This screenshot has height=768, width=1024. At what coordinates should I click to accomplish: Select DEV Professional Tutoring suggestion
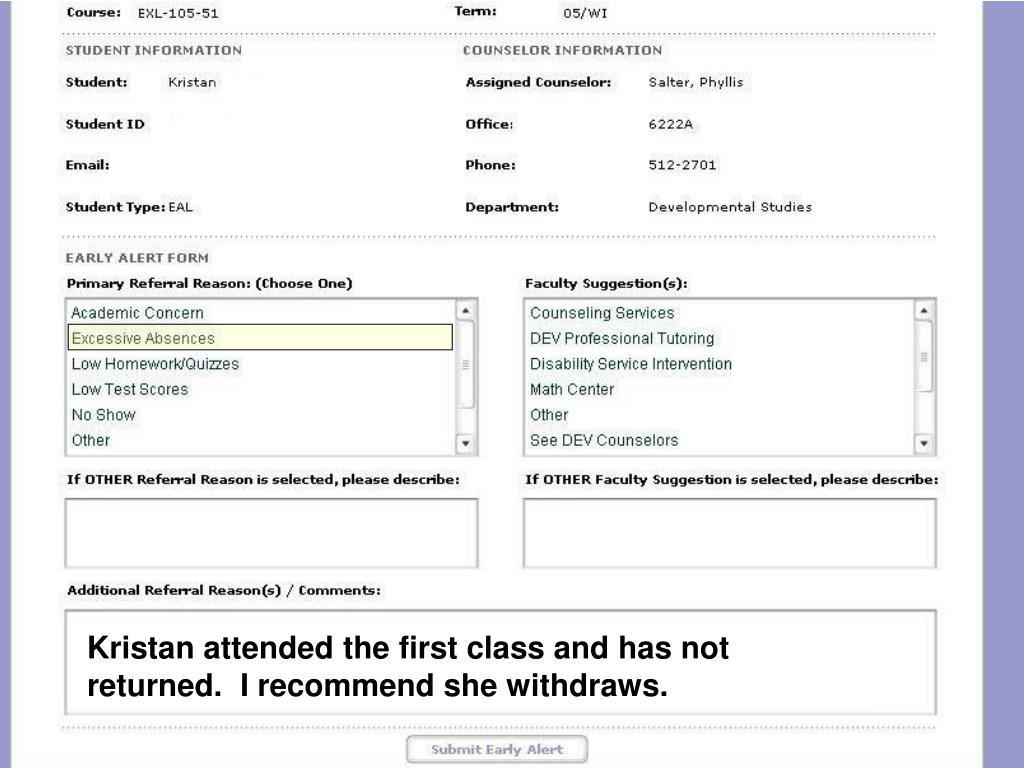pyautogui.click(x=719, y=338)
